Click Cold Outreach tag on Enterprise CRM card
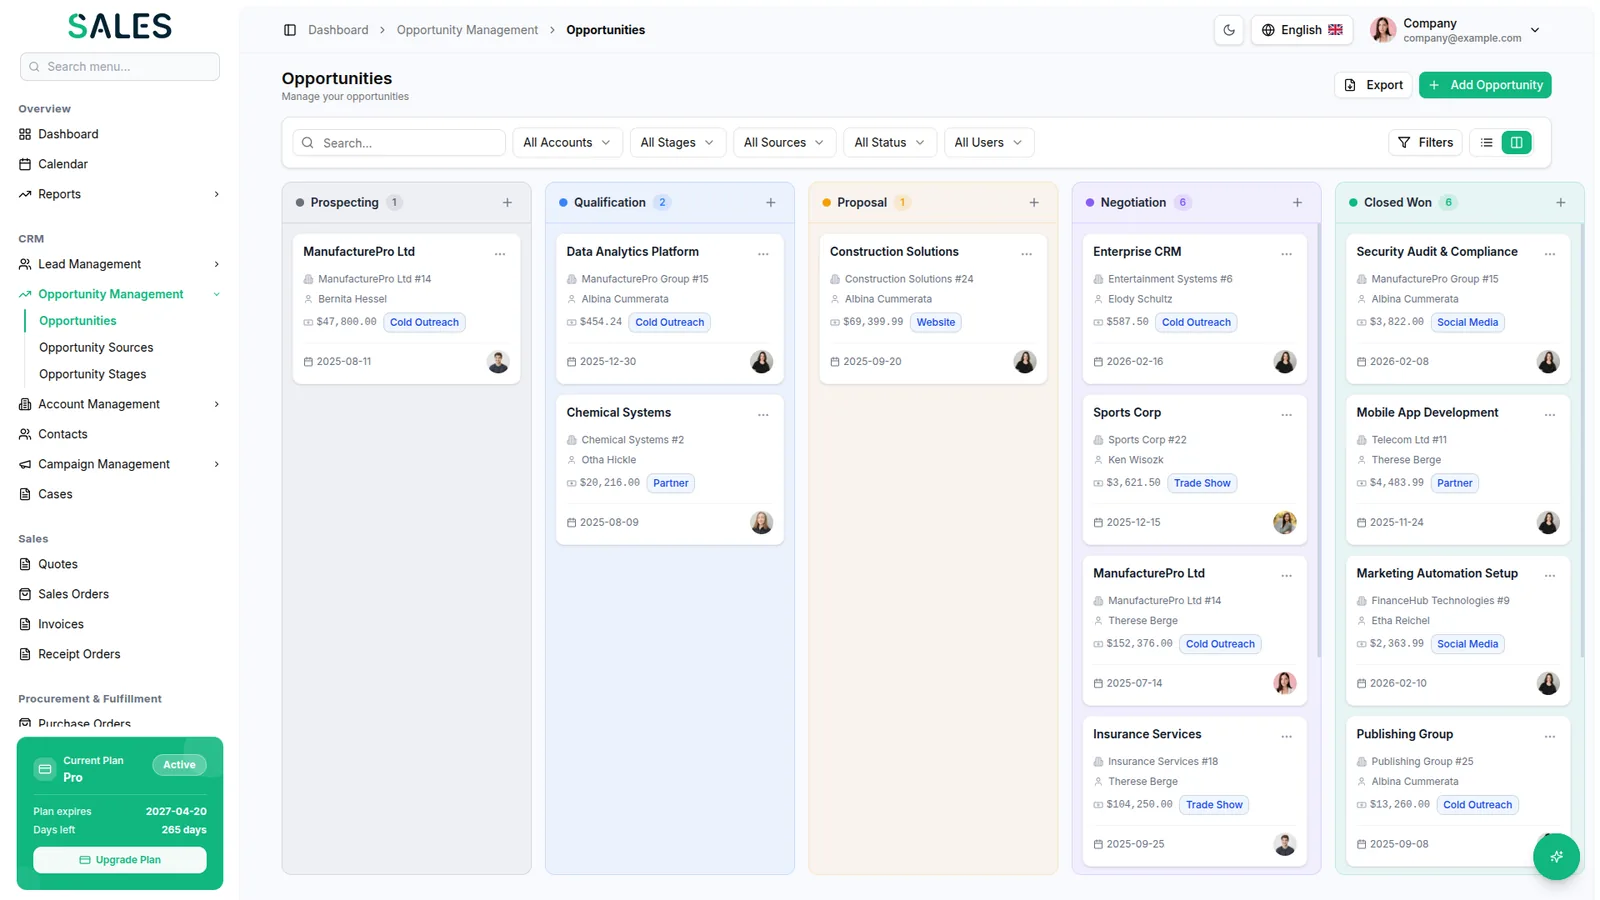This screenshot has height=900, width=1600. 1196,322
